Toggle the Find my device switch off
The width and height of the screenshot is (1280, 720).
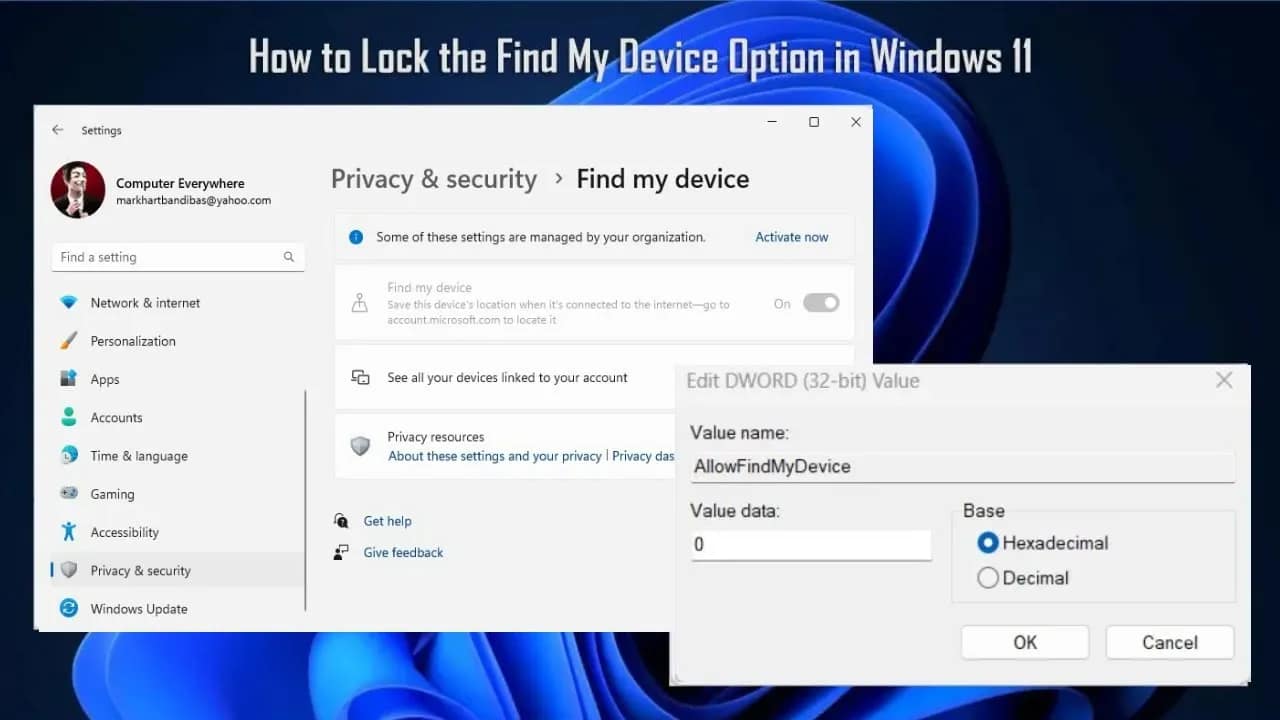coord(820,303)
